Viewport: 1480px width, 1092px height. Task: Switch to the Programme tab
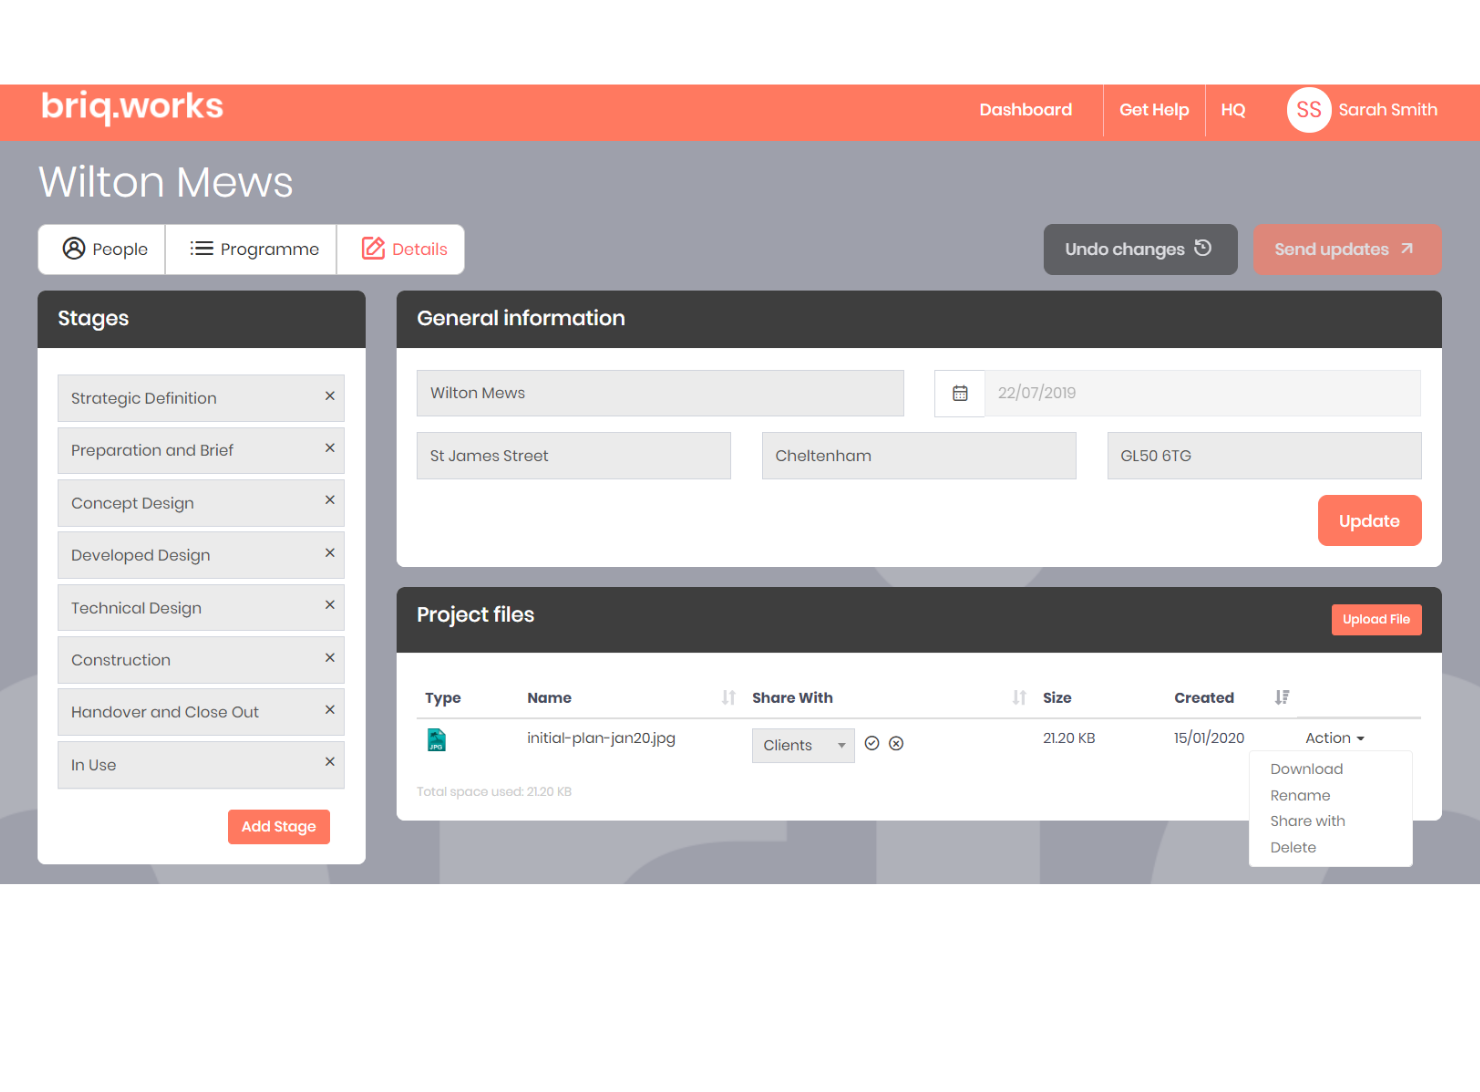click(254, 249)
